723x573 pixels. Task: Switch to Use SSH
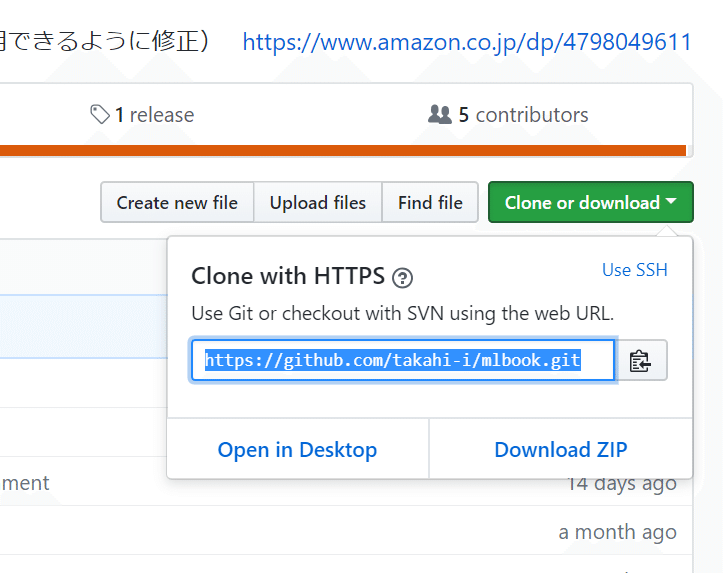click(x=634, y=270)
